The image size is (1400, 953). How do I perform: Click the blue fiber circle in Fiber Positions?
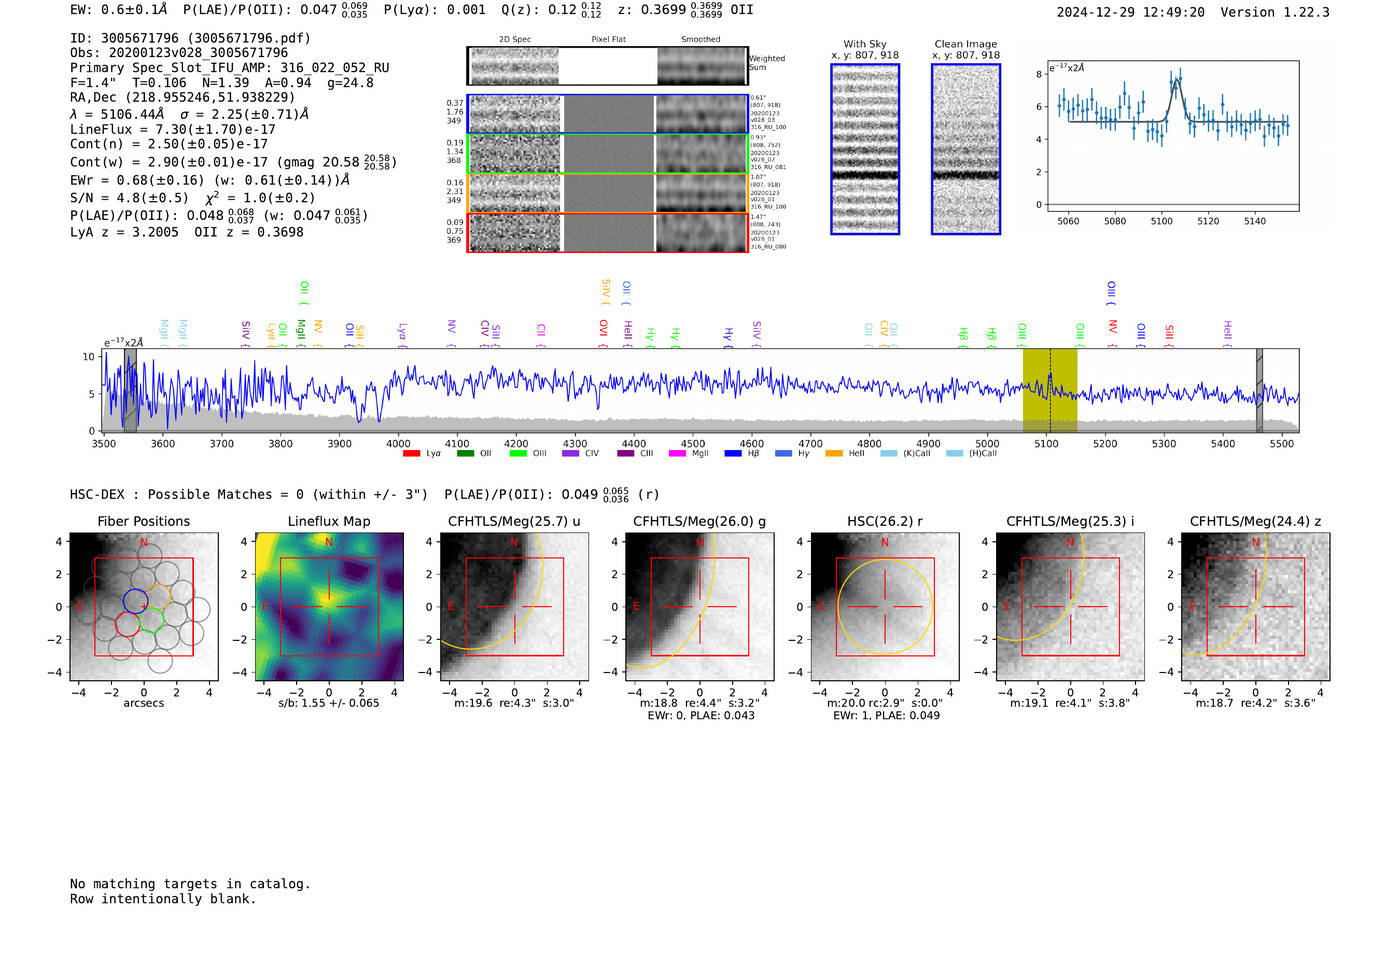pyautogui.click(x=136, y=601)
